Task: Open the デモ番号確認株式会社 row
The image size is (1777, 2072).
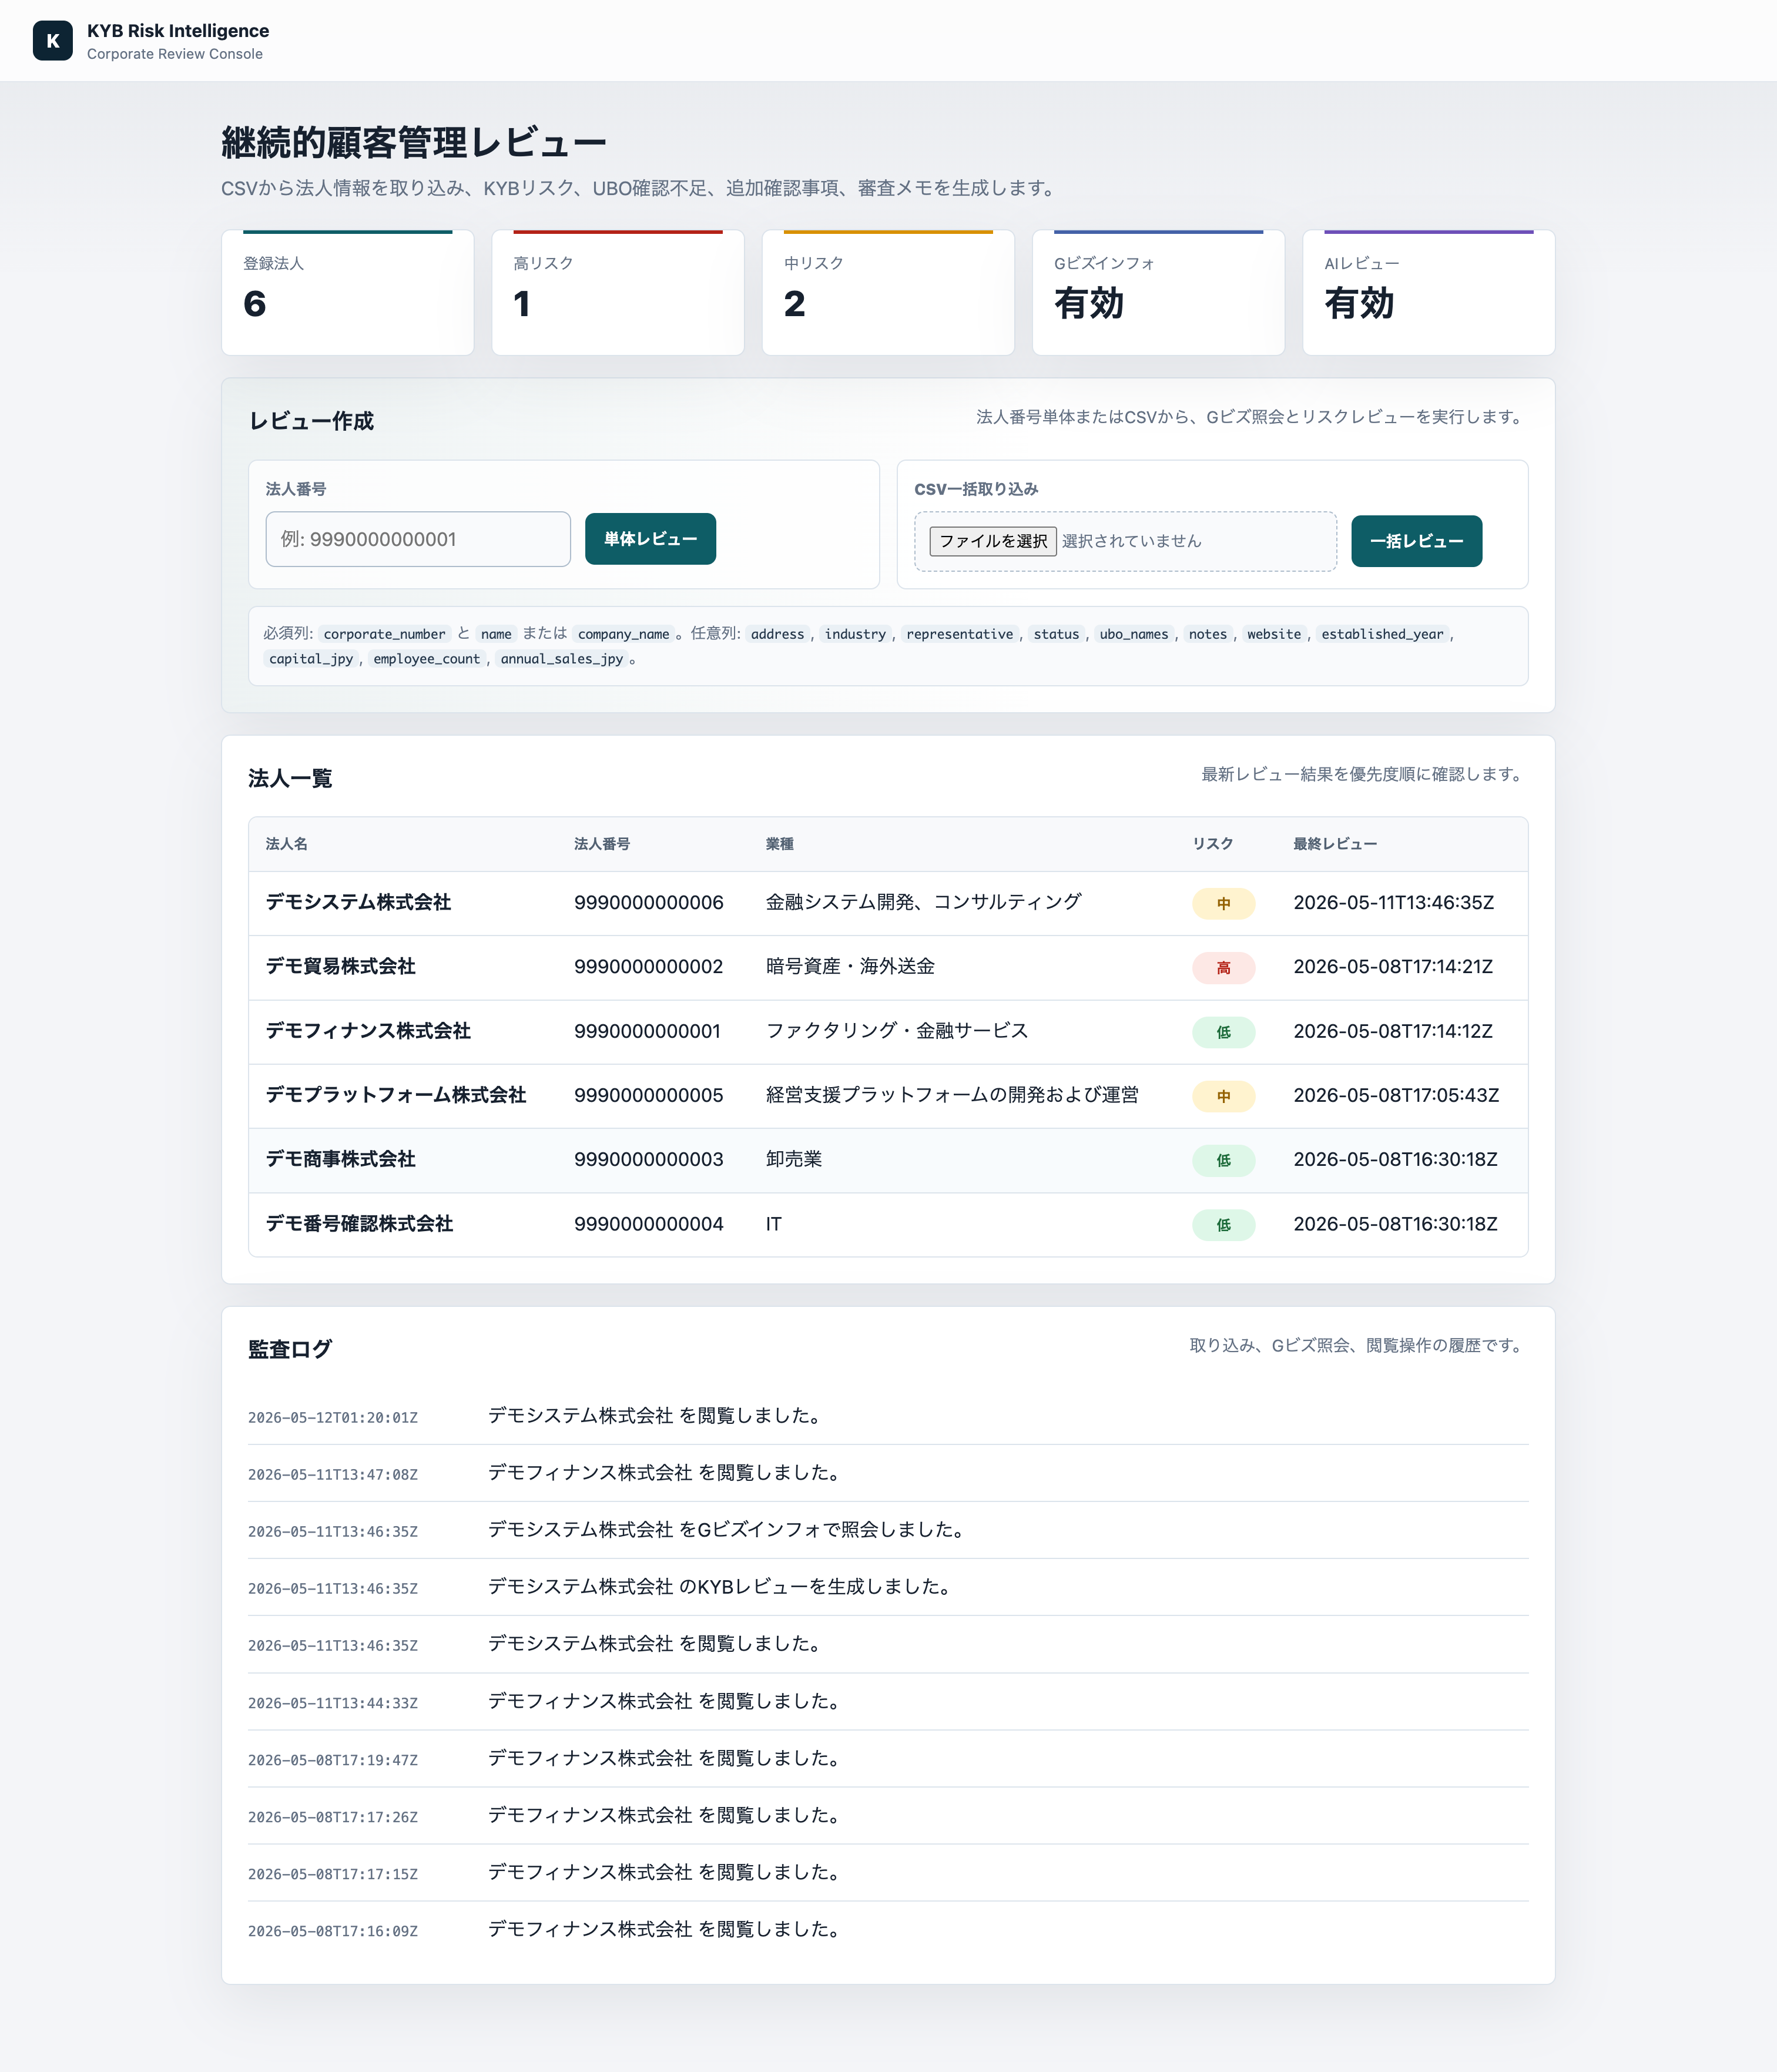Action: [888, 1224]
